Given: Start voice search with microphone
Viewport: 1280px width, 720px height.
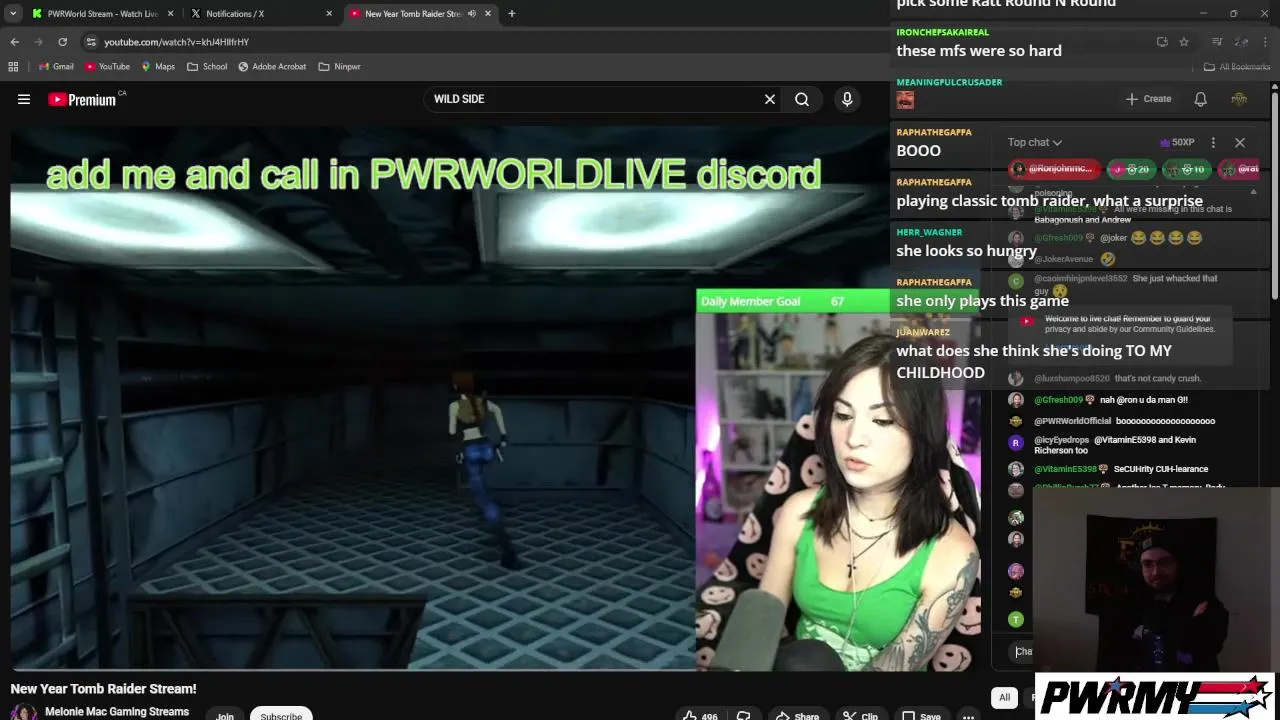Looking at the screenshot, I should [x=847, y=99].
